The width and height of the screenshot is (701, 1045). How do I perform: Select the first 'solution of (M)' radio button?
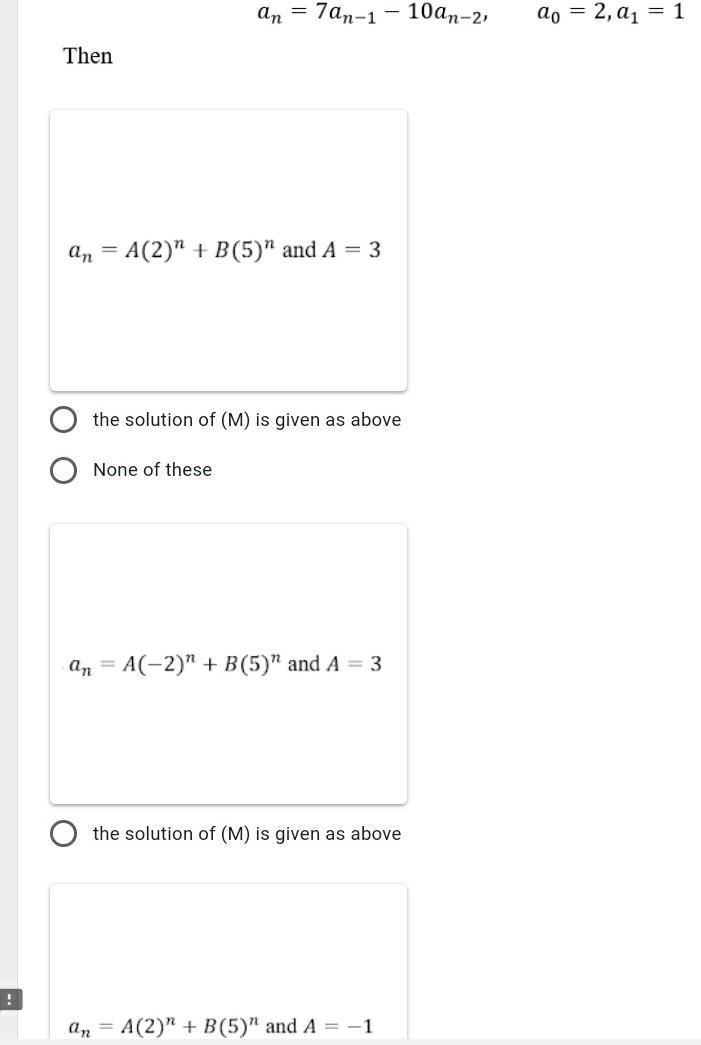pos(63,419)
